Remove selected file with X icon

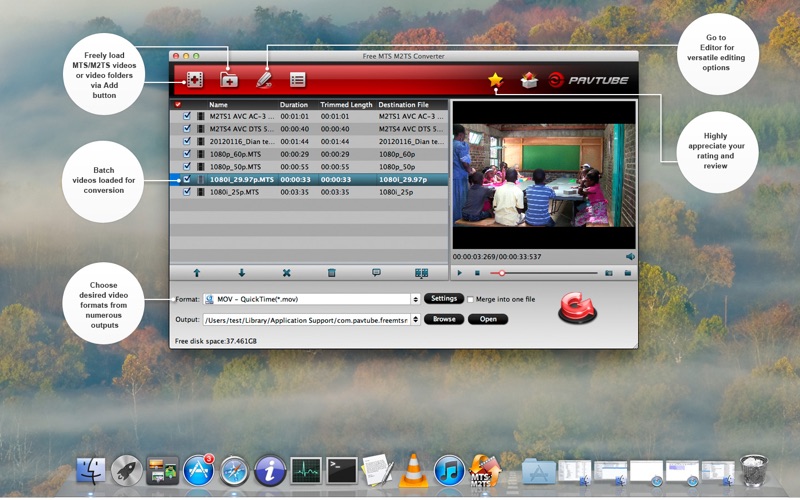287,273
